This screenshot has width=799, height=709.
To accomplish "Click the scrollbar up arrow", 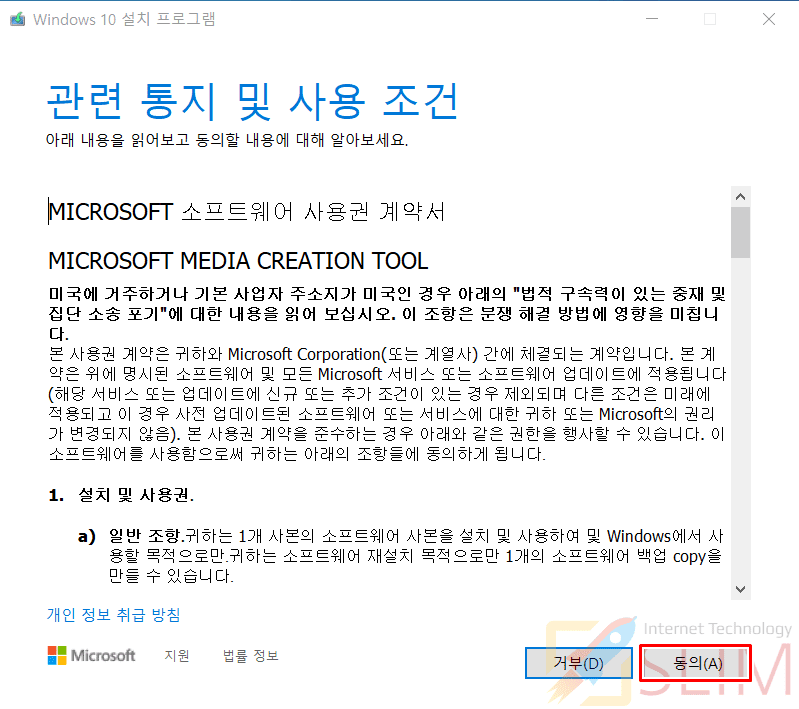I will [x=740, y=197].
